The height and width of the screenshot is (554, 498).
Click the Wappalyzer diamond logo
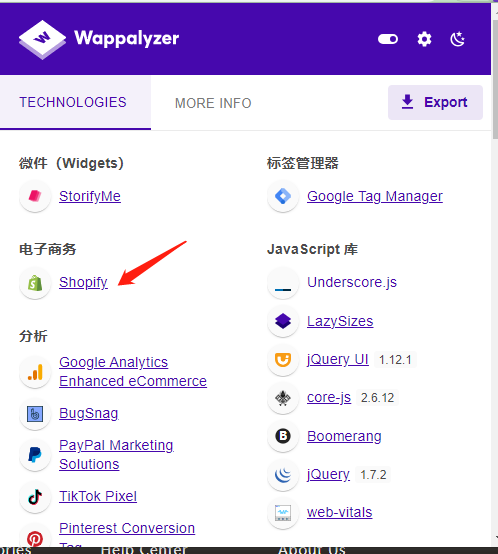(x=42, y=39)
